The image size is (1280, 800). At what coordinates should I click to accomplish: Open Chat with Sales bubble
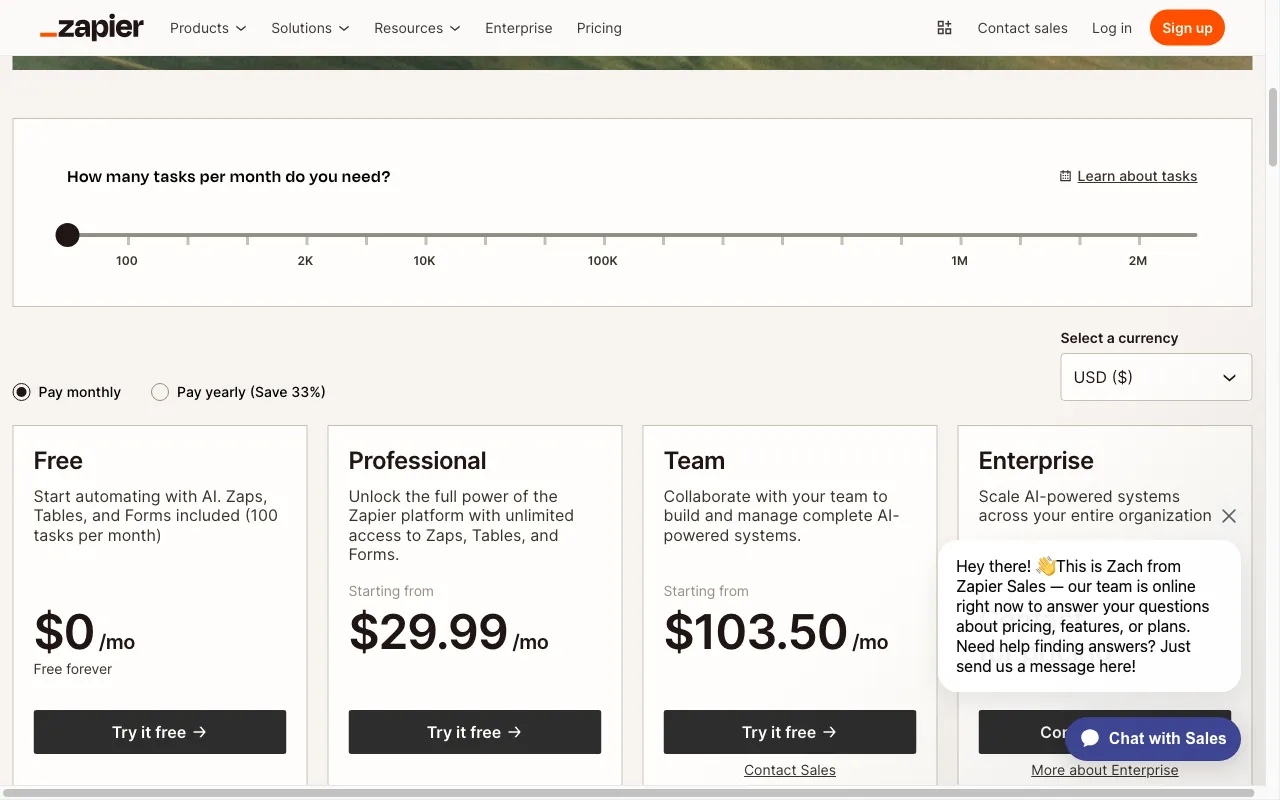(1153, 738)
